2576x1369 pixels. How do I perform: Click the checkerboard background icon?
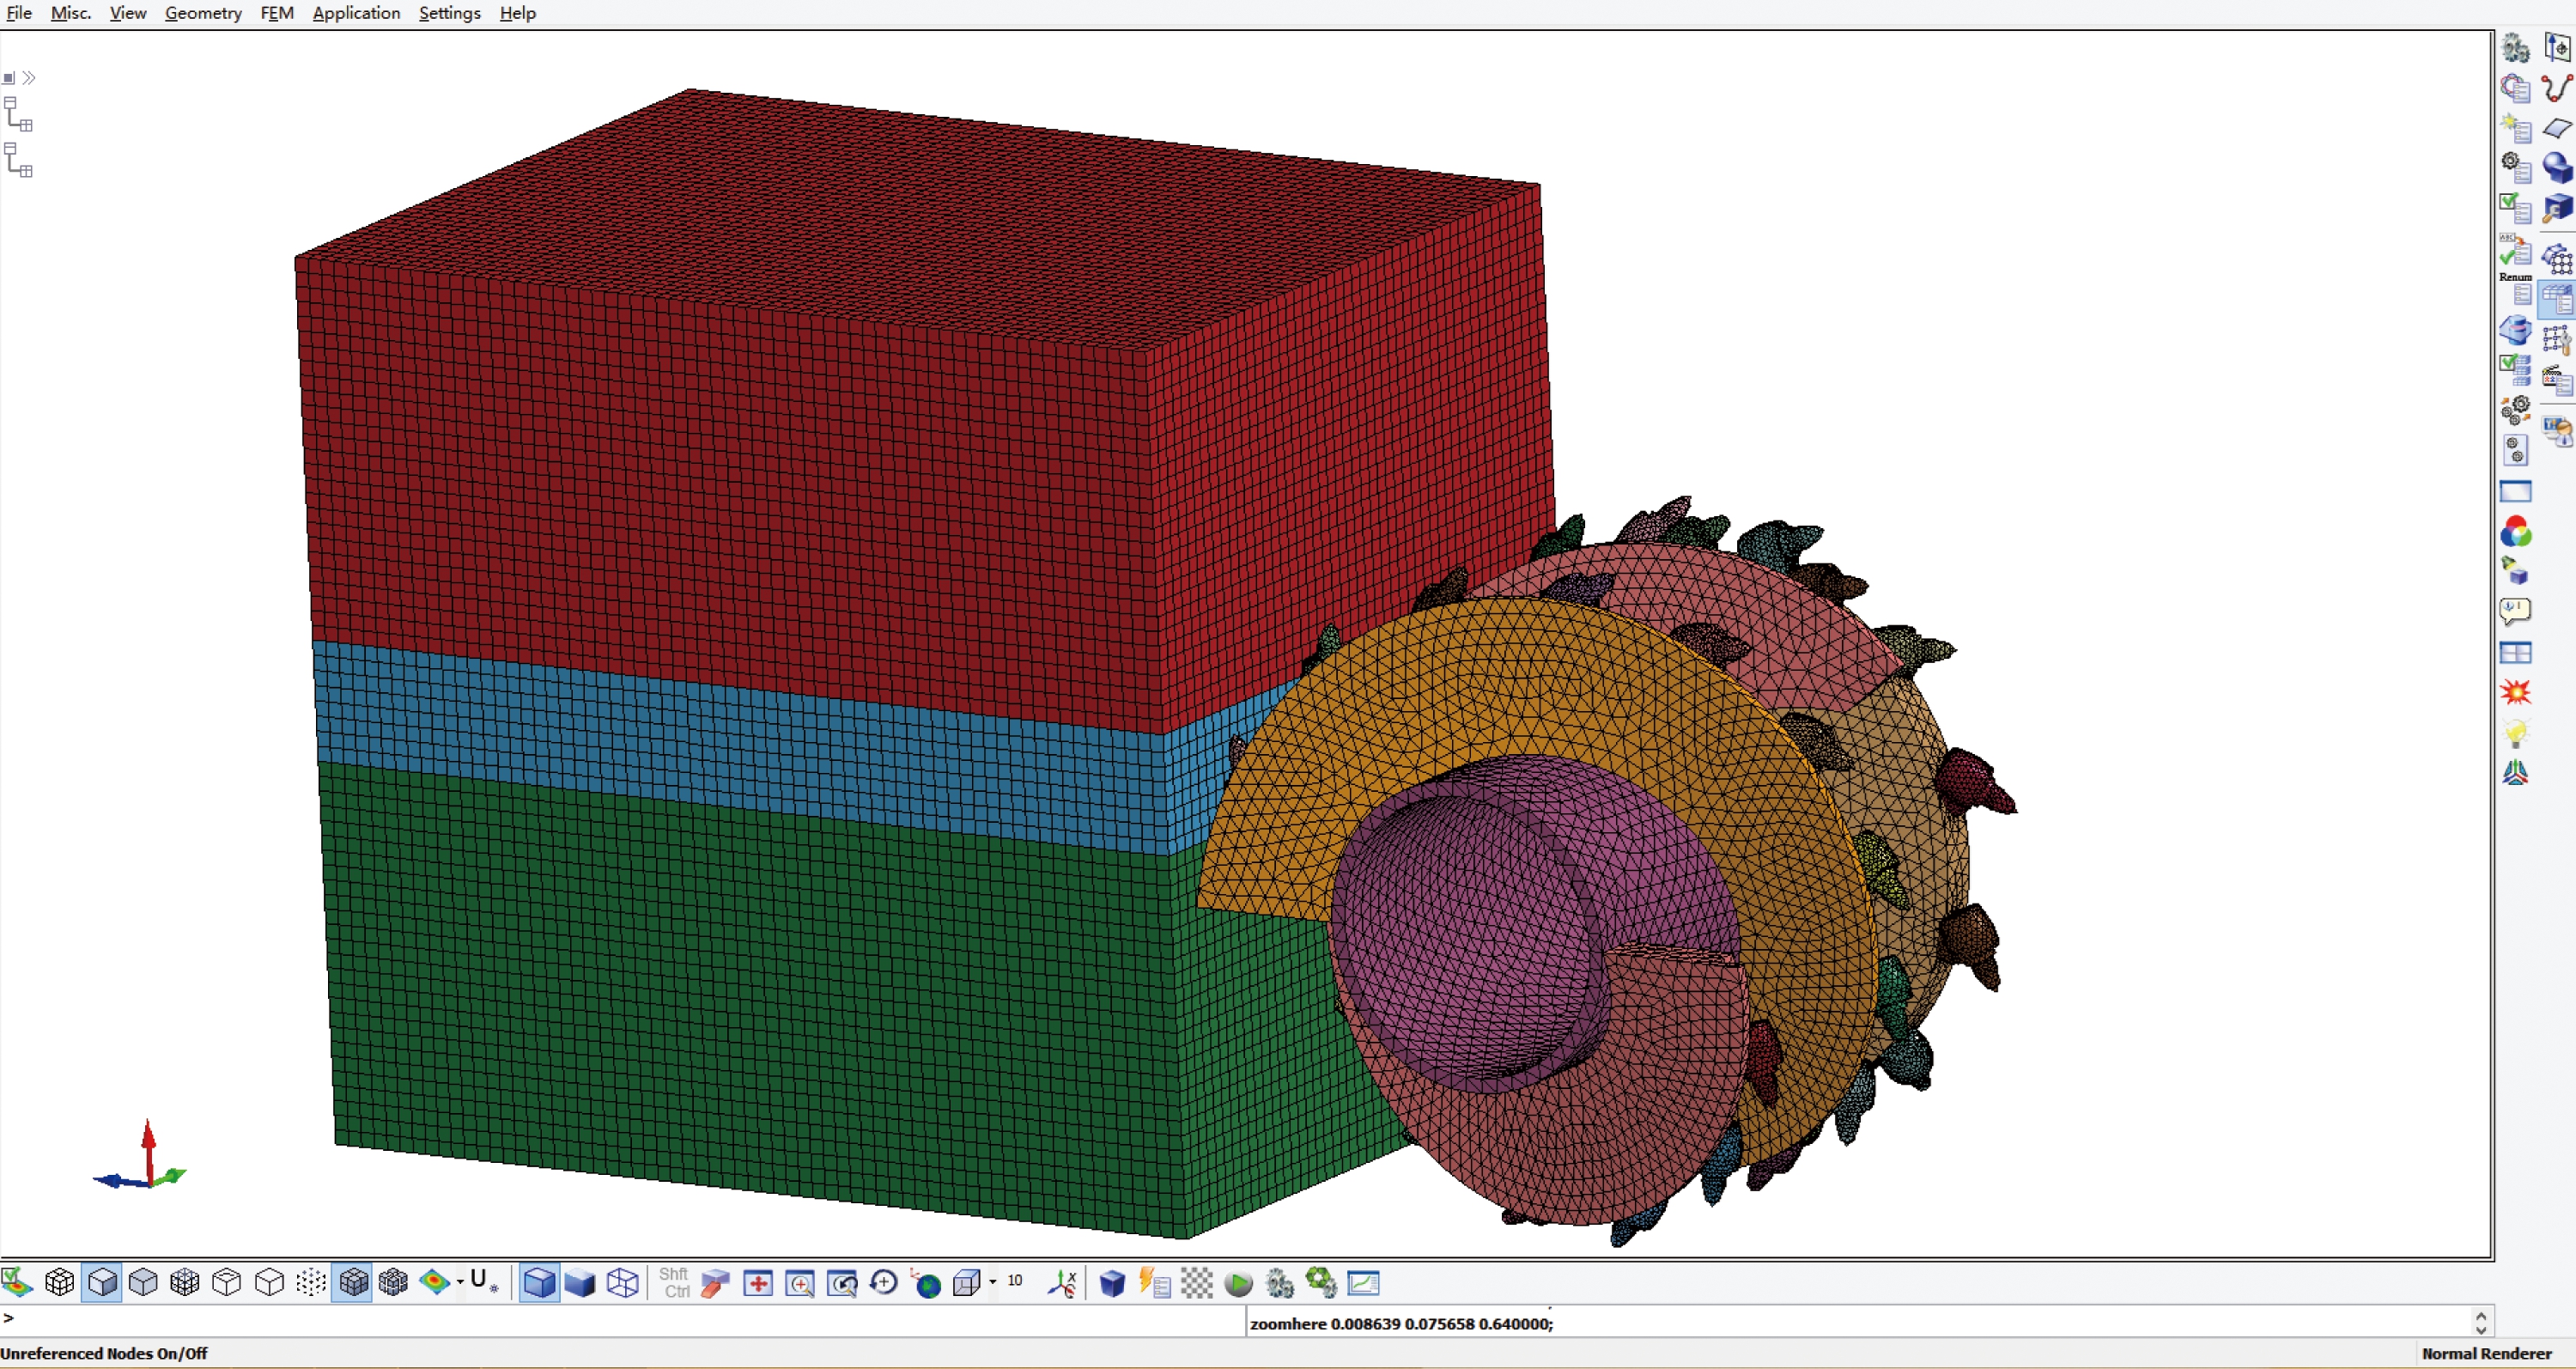pyautogui.click(x=1196, y=1283)
